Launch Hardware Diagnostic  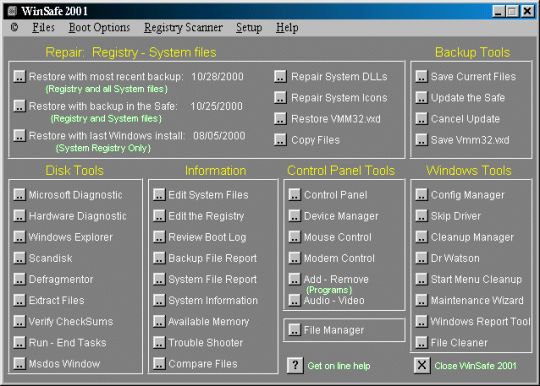point(20,216)
